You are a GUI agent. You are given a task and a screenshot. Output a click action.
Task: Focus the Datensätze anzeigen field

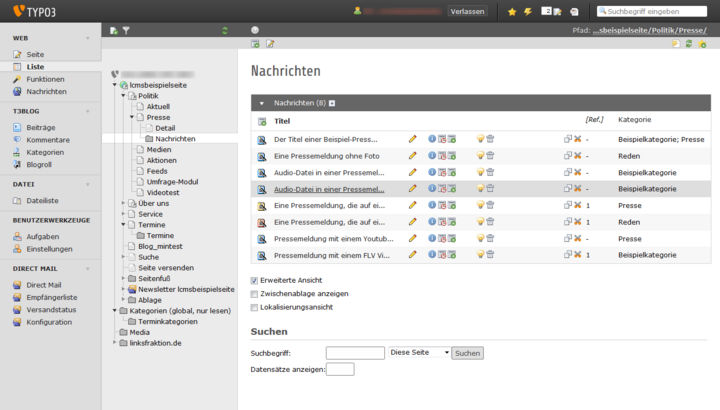tap(340, 369)
